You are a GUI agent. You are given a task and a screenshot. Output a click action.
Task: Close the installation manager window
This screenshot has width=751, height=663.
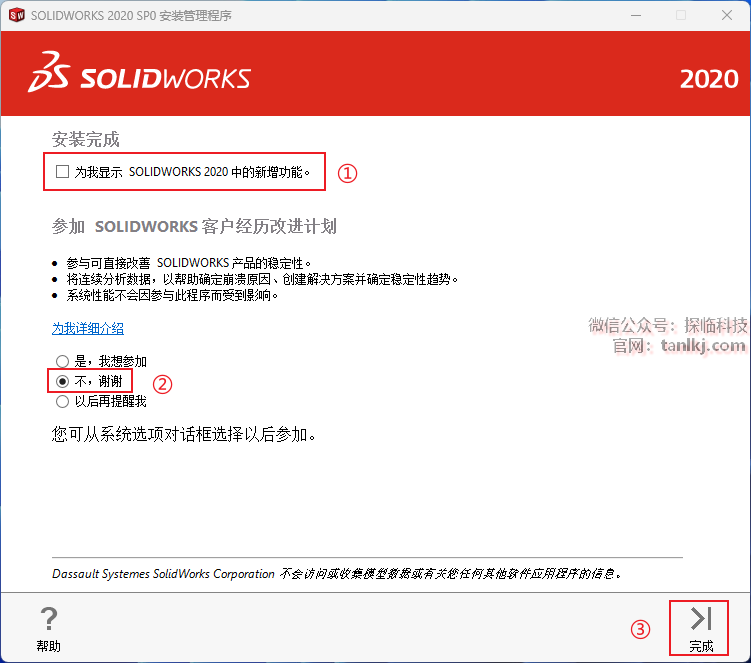(727, 15)
